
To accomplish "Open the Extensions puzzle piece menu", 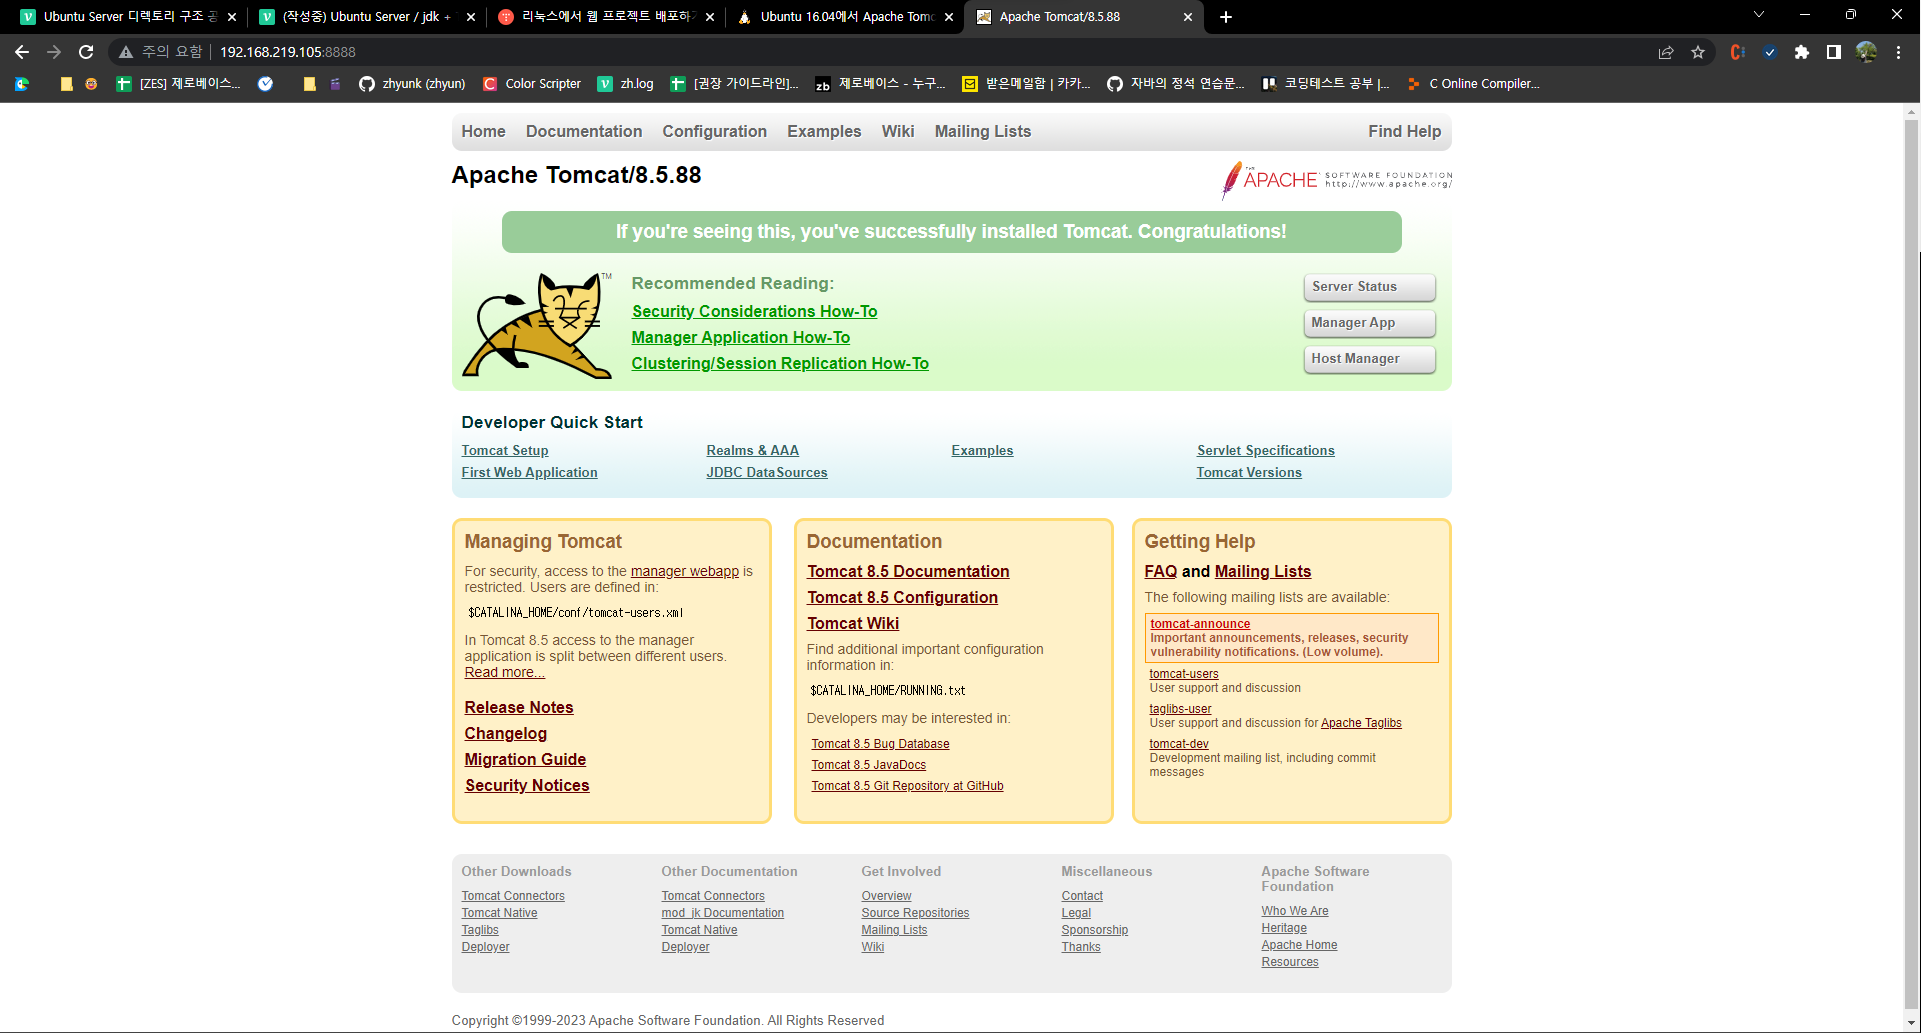I will [1802, 52].
